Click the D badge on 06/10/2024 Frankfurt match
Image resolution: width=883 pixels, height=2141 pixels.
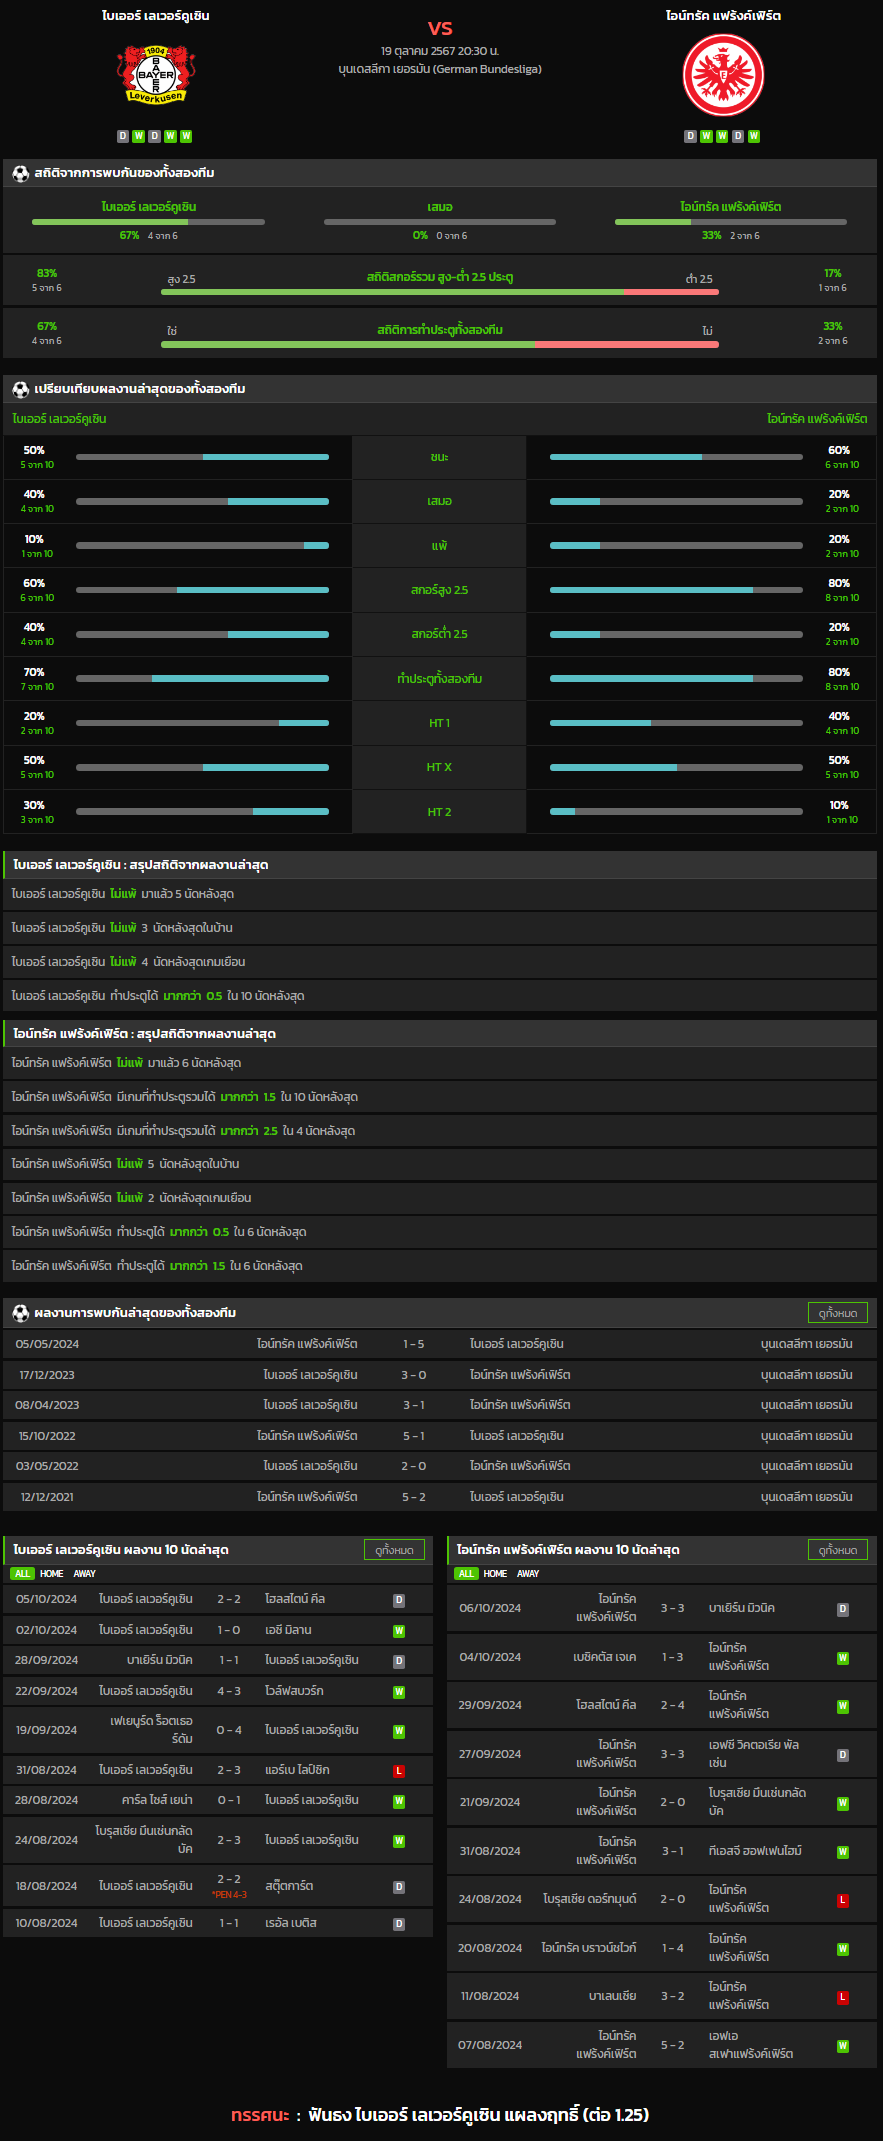[x=843, y=1609]
